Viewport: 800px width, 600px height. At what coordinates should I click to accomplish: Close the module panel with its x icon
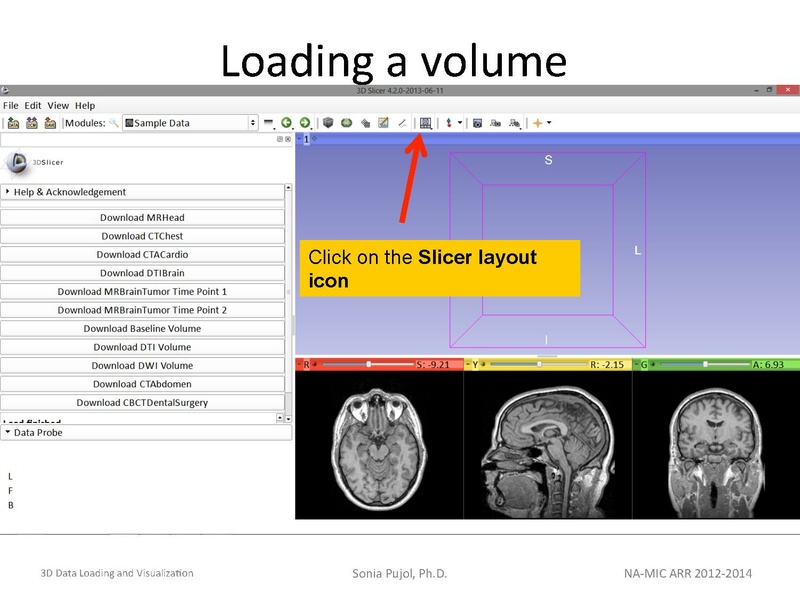tap(288, 139)
